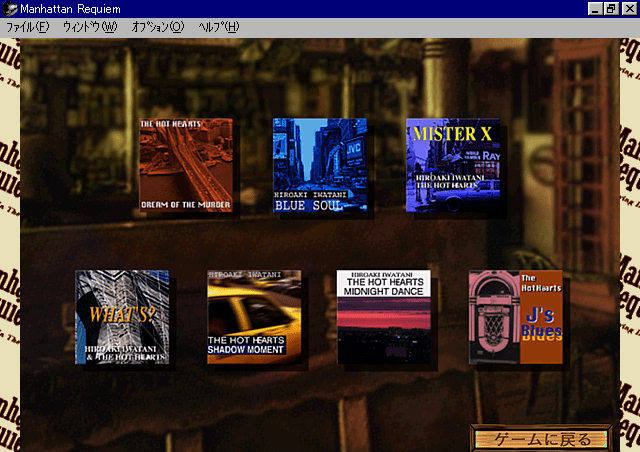Restore down the Manhattan Requiem window

pyautogui.click(x=612, y=8)
